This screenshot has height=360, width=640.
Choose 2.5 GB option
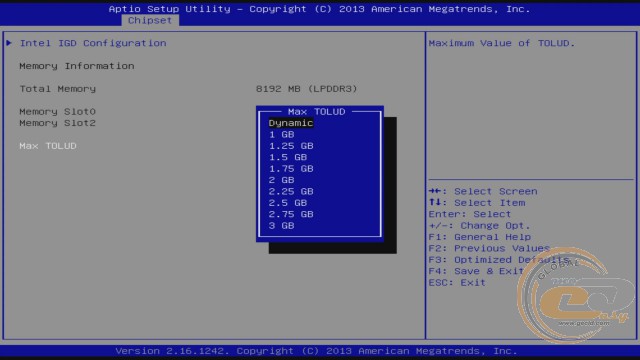coord(288,203)
